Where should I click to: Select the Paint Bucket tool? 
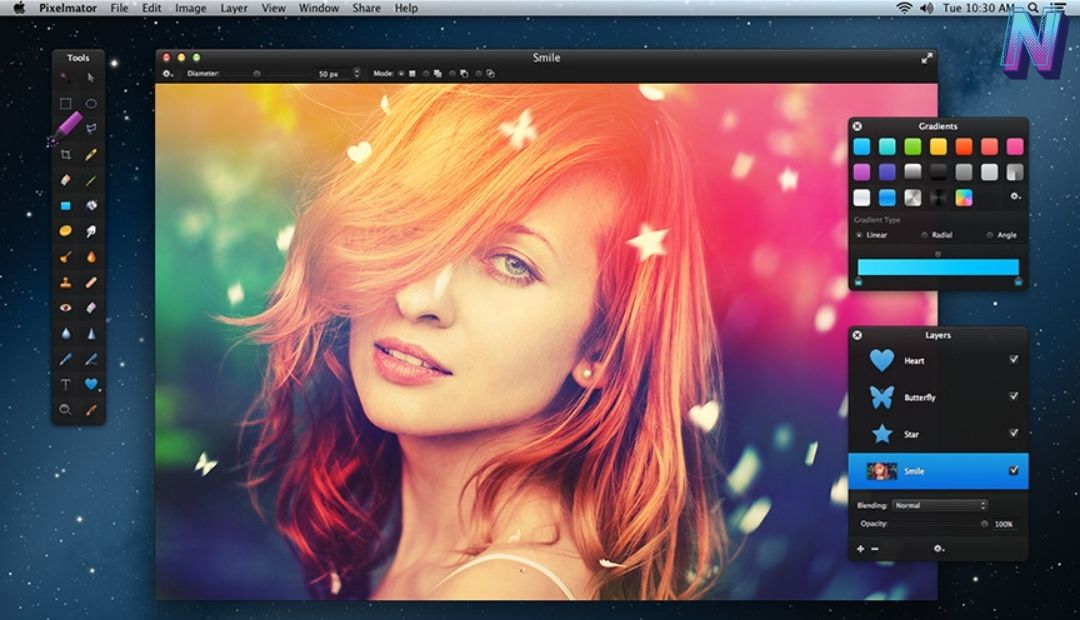click(91, 205)
